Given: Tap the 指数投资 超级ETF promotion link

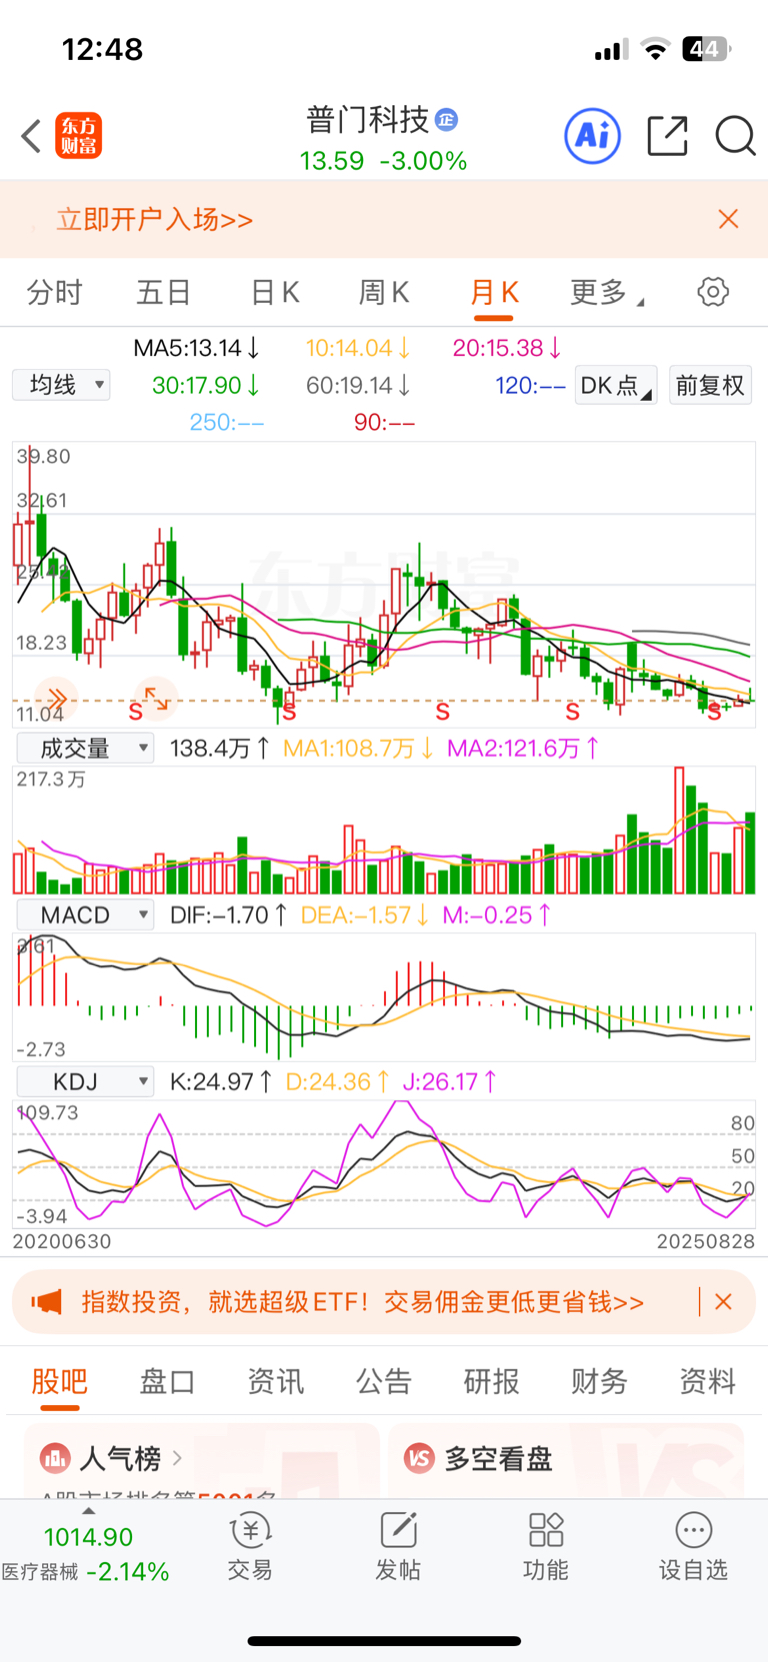Looking at the screenshot, I should [x=363, y=1301].
